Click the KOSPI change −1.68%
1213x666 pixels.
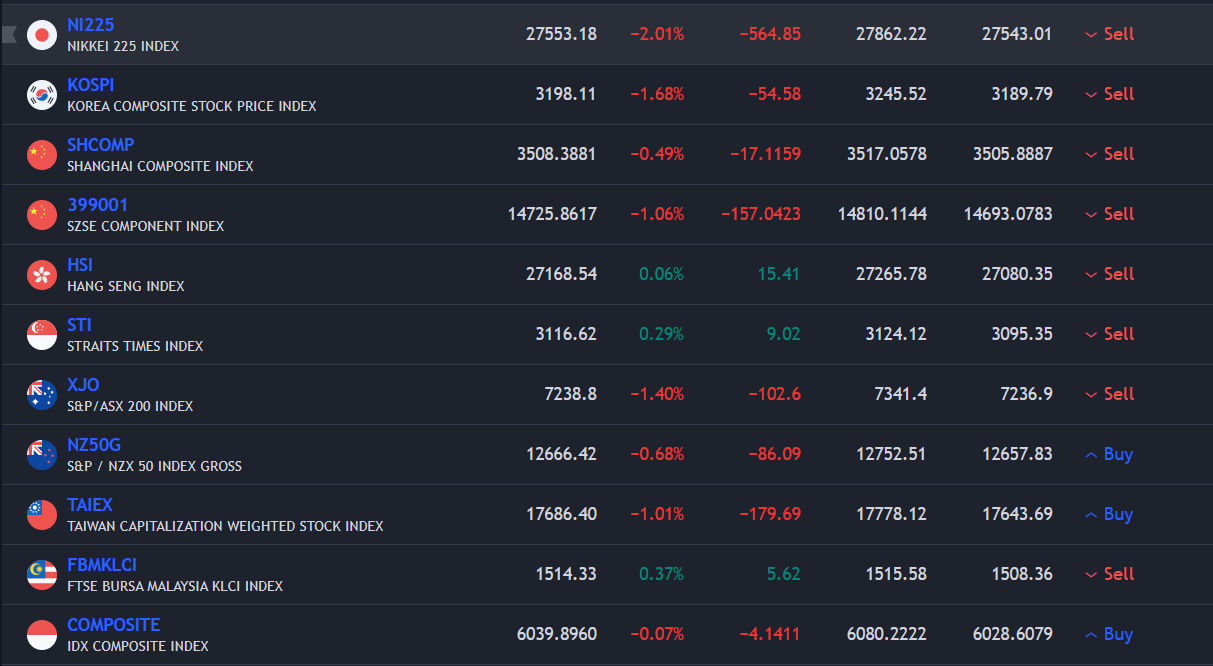pos(657,94)
